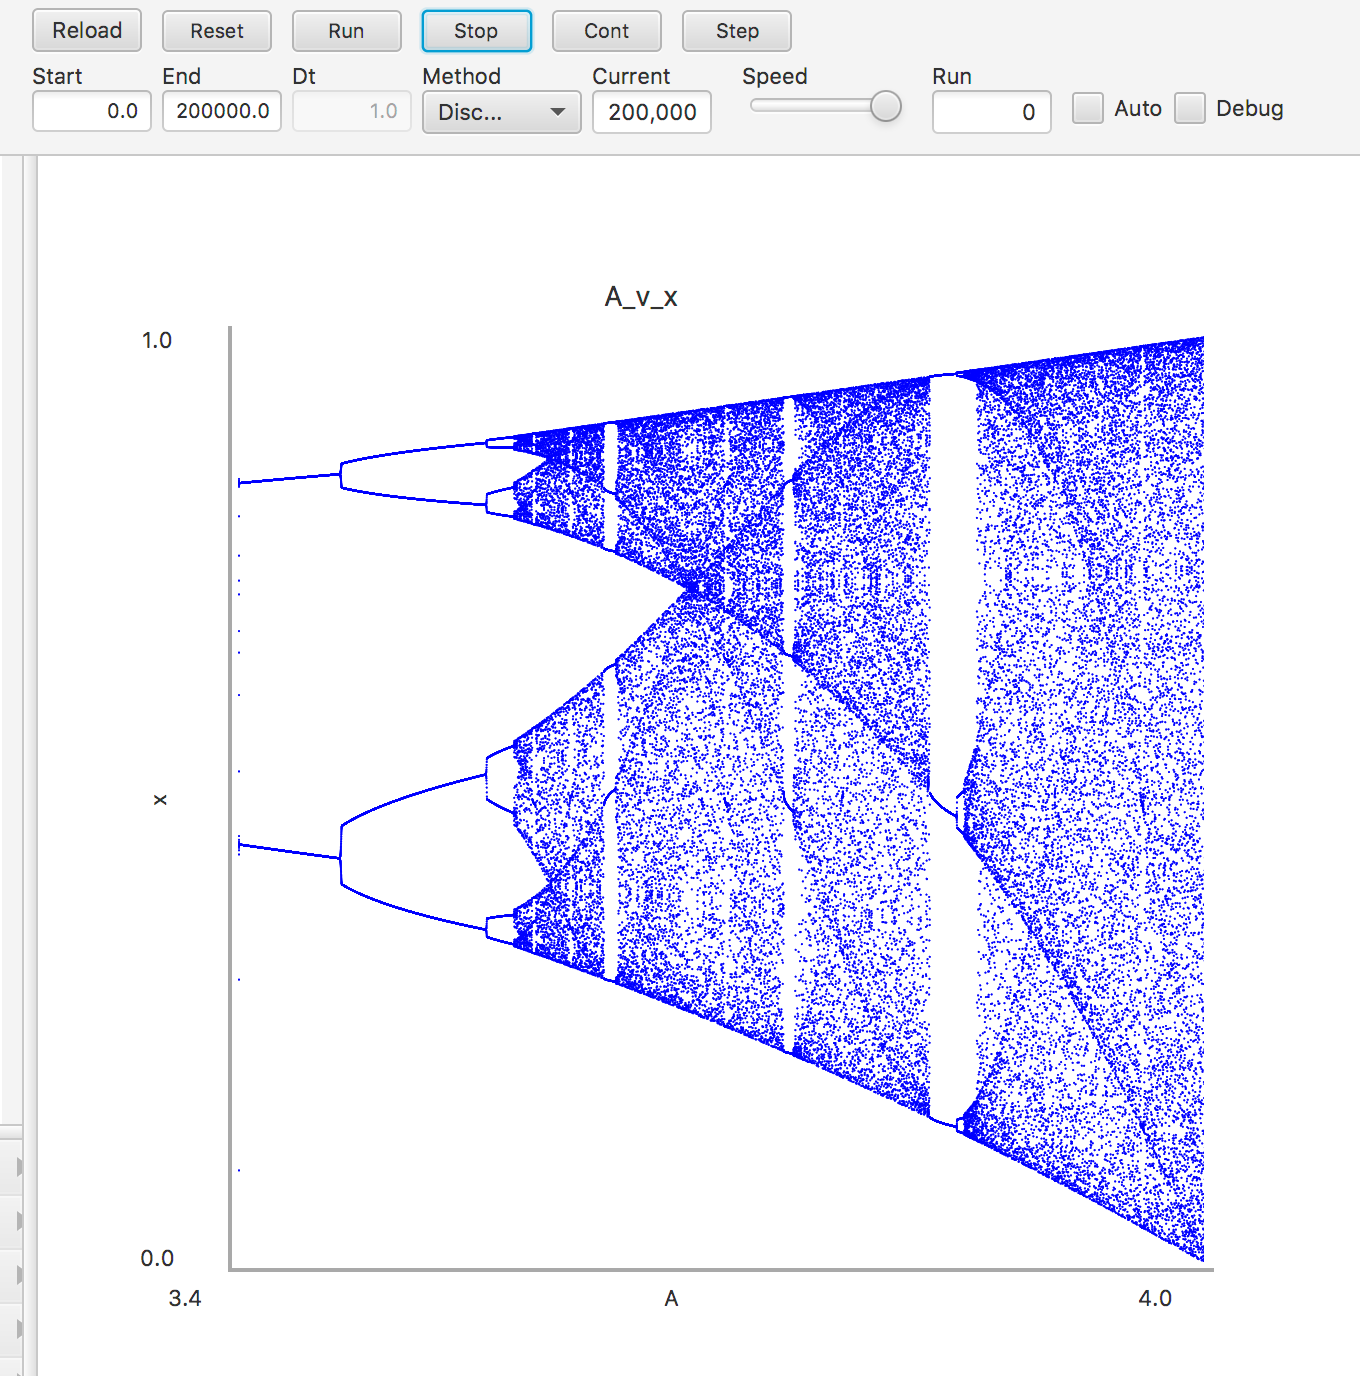The height and width of the screenshot is (1376, 1360).
Task: Click the A_v_x plot title
Action: (641, 297)
